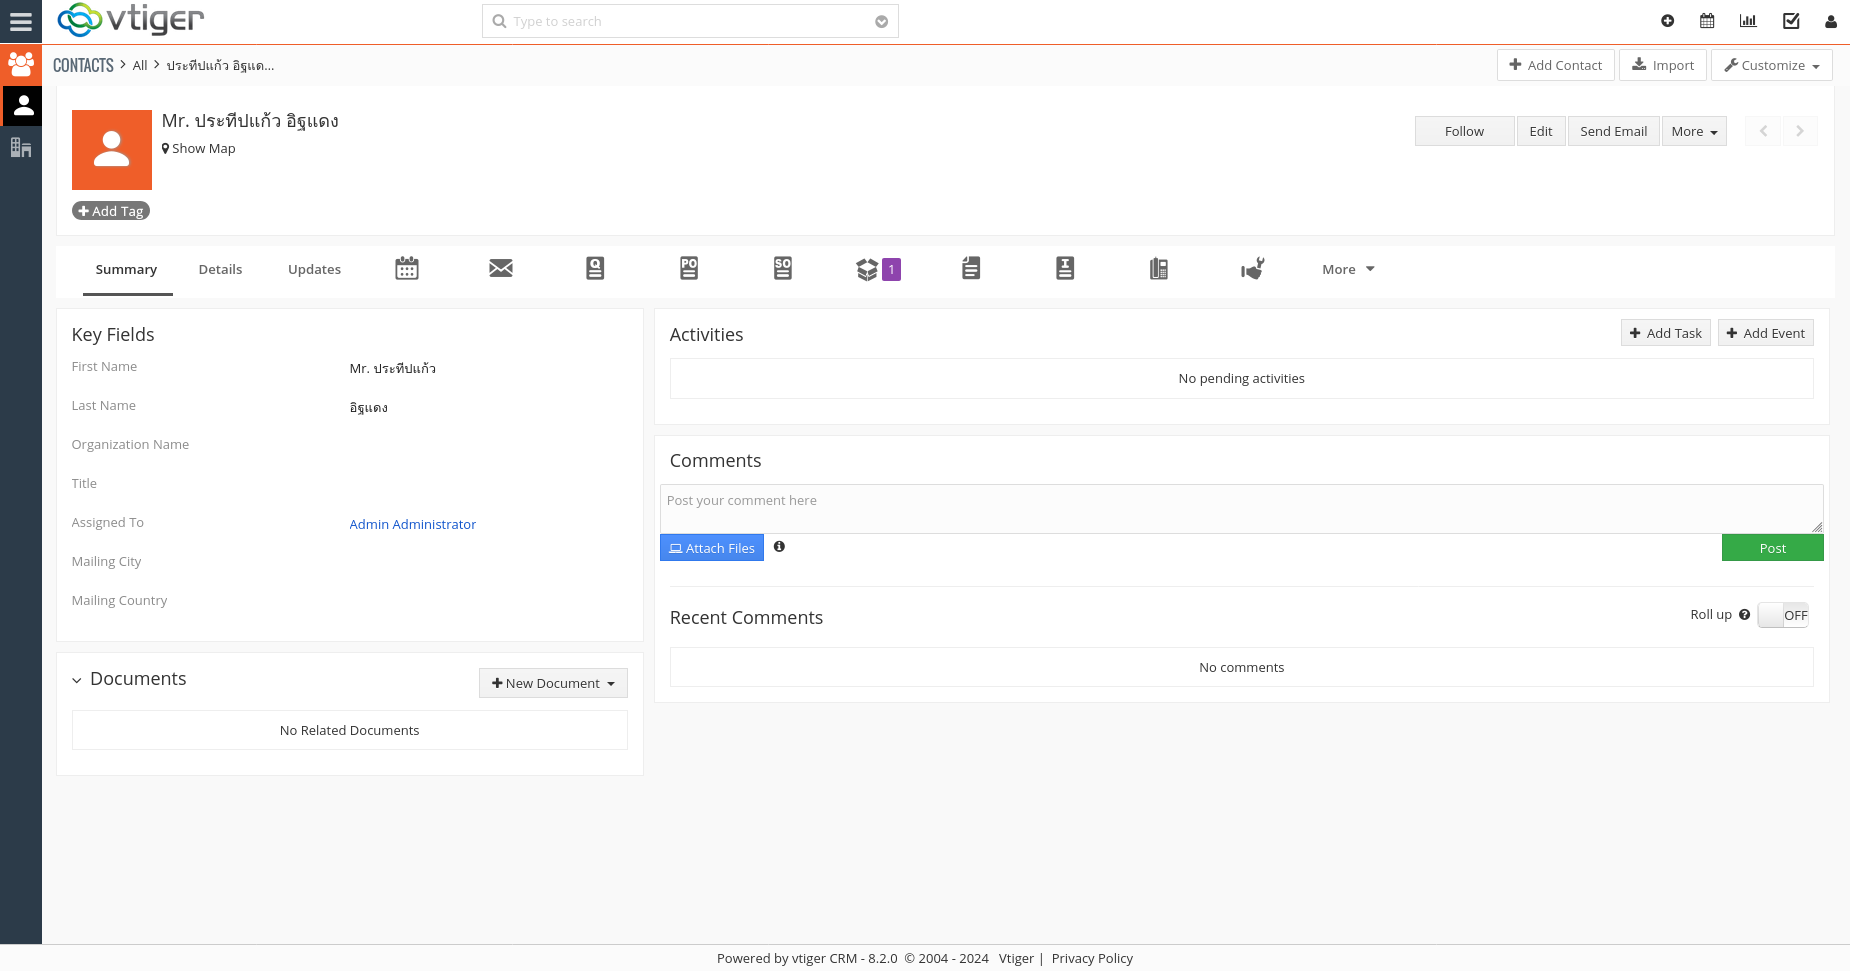Select the Sales Orders SO tab icon
This screenshot has height=971, width=1850.
[782, 268]
